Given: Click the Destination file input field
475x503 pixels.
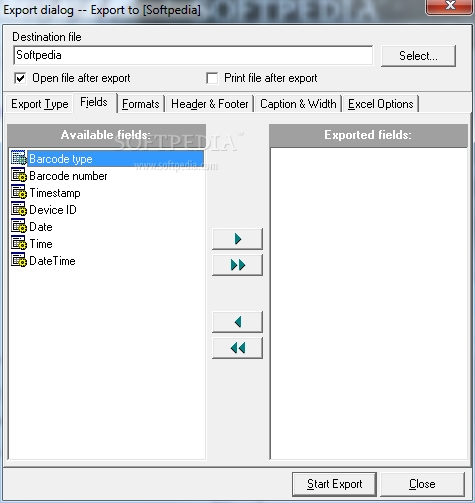Looking at the screenshot, I should pyautogui.click(x=193, y=55).
